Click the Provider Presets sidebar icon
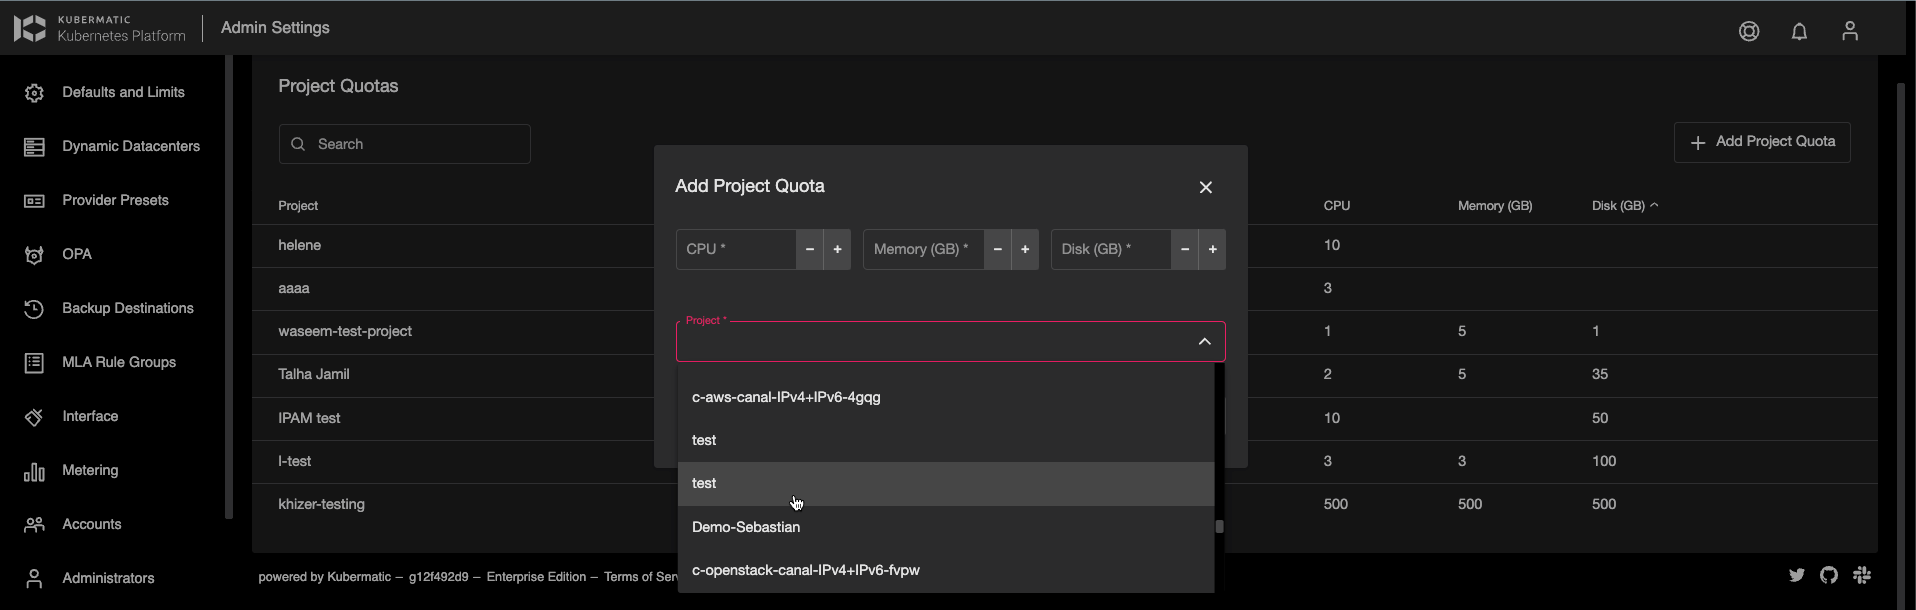Screen dimensions: 1916x610 coord(34,201)
